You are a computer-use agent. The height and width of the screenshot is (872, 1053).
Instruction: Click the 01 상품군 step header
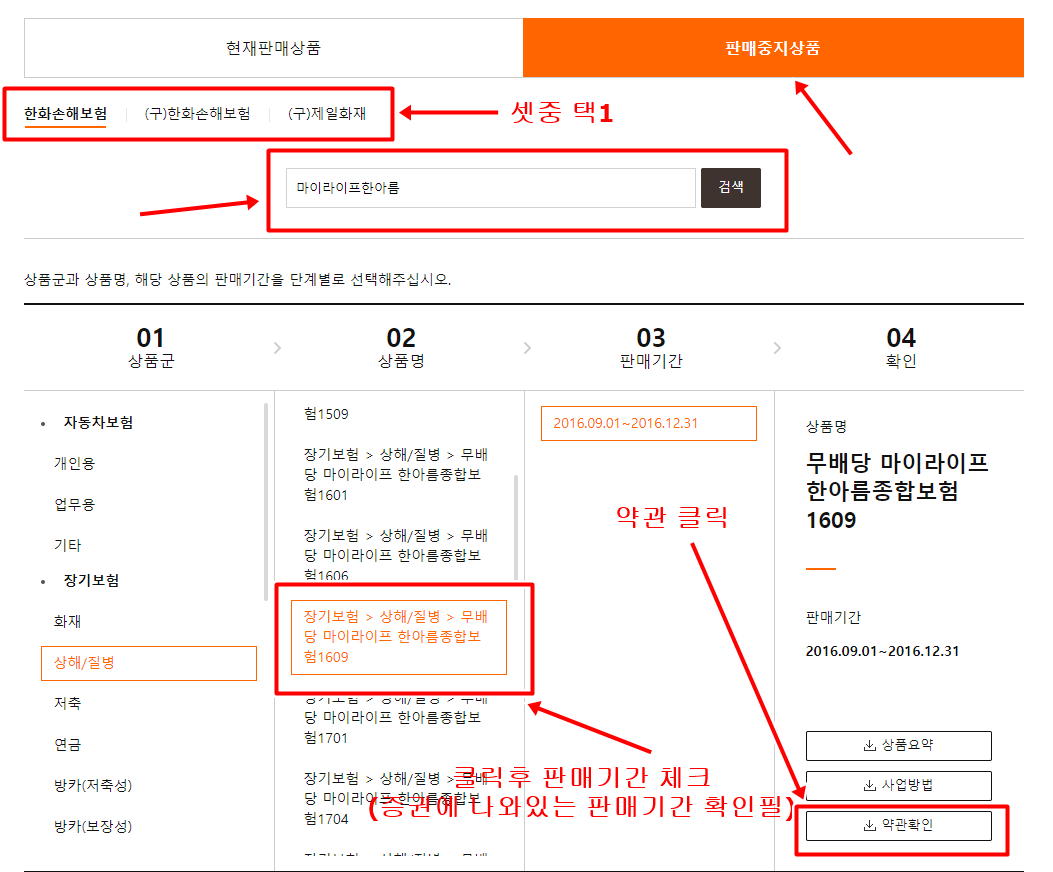(150, 347)
